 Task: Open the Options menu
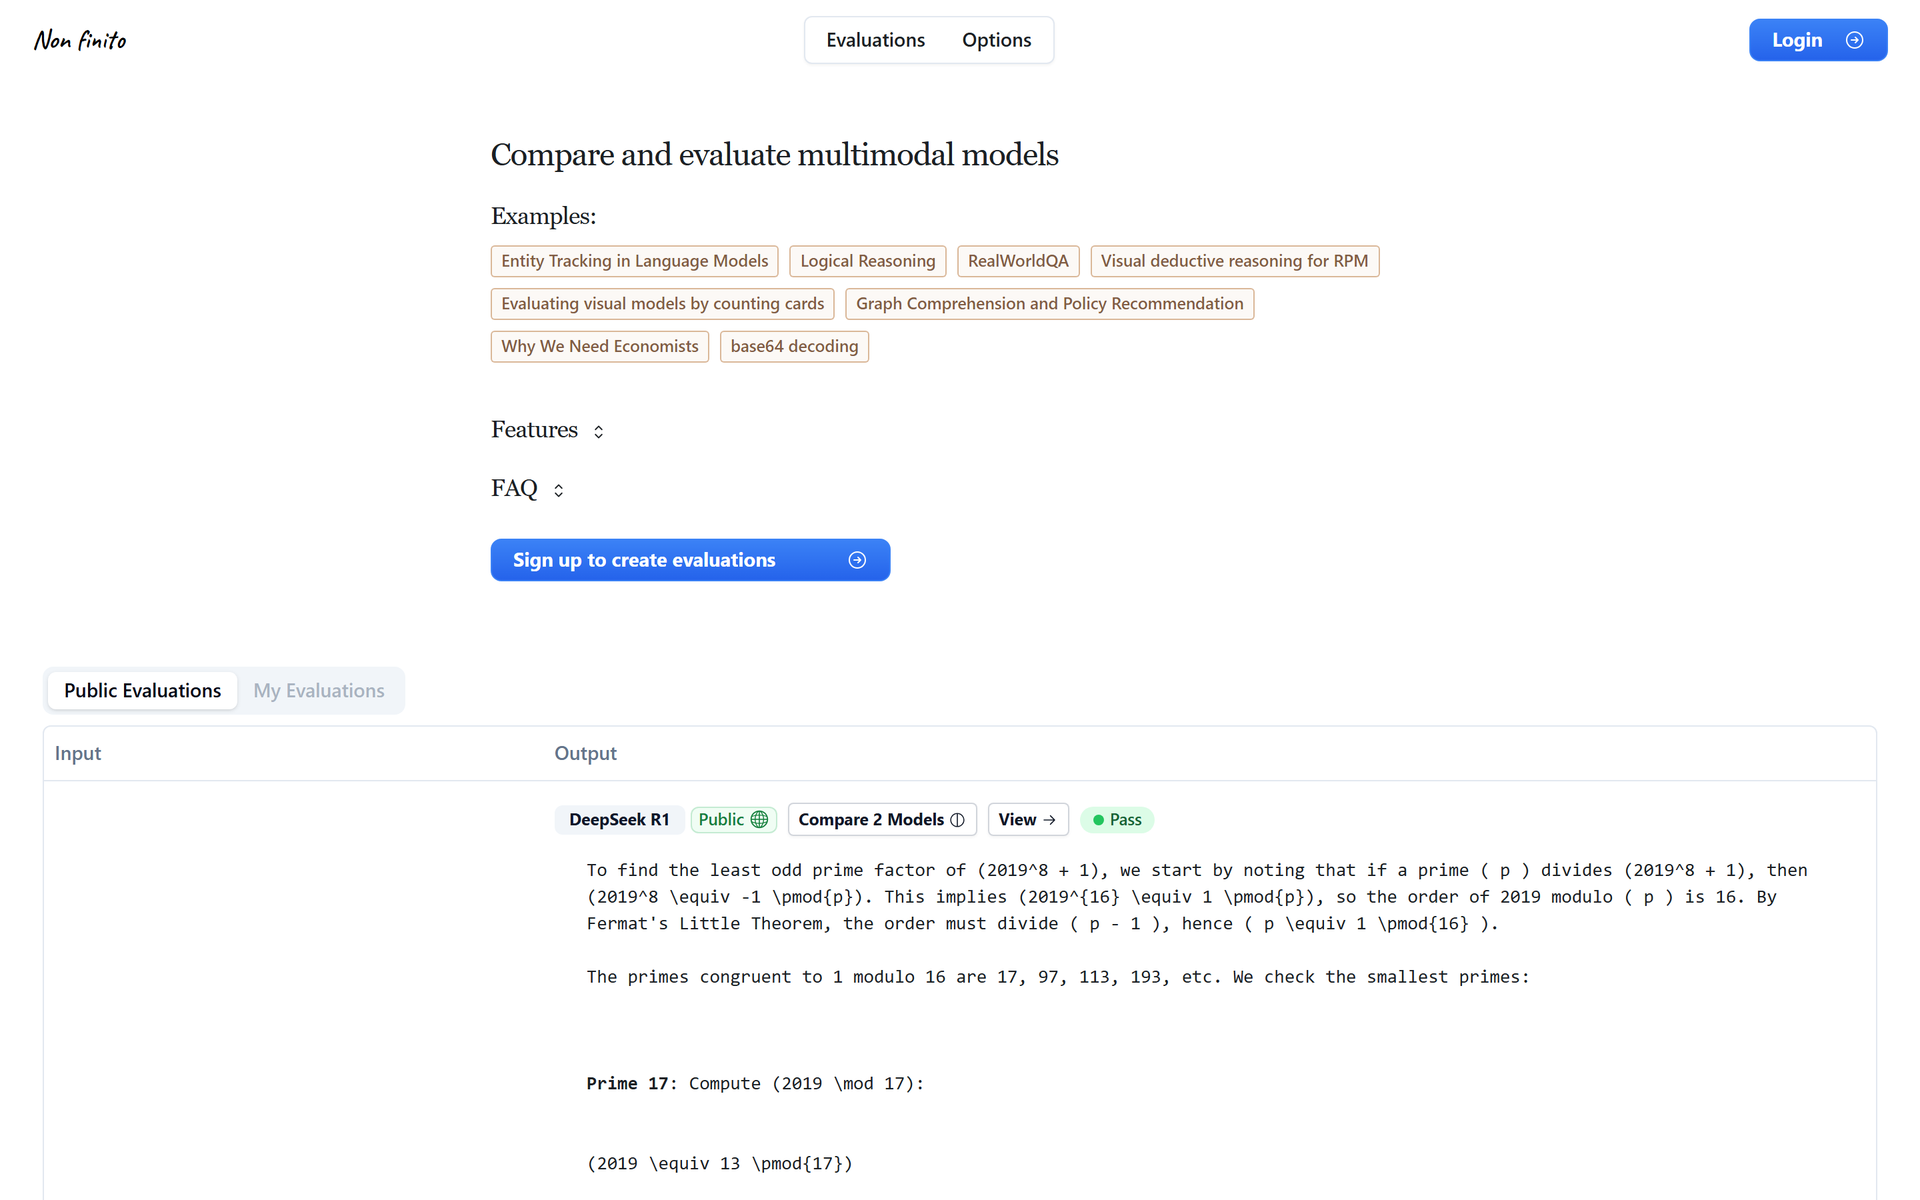pyautogui.click(x=996, y=40)
